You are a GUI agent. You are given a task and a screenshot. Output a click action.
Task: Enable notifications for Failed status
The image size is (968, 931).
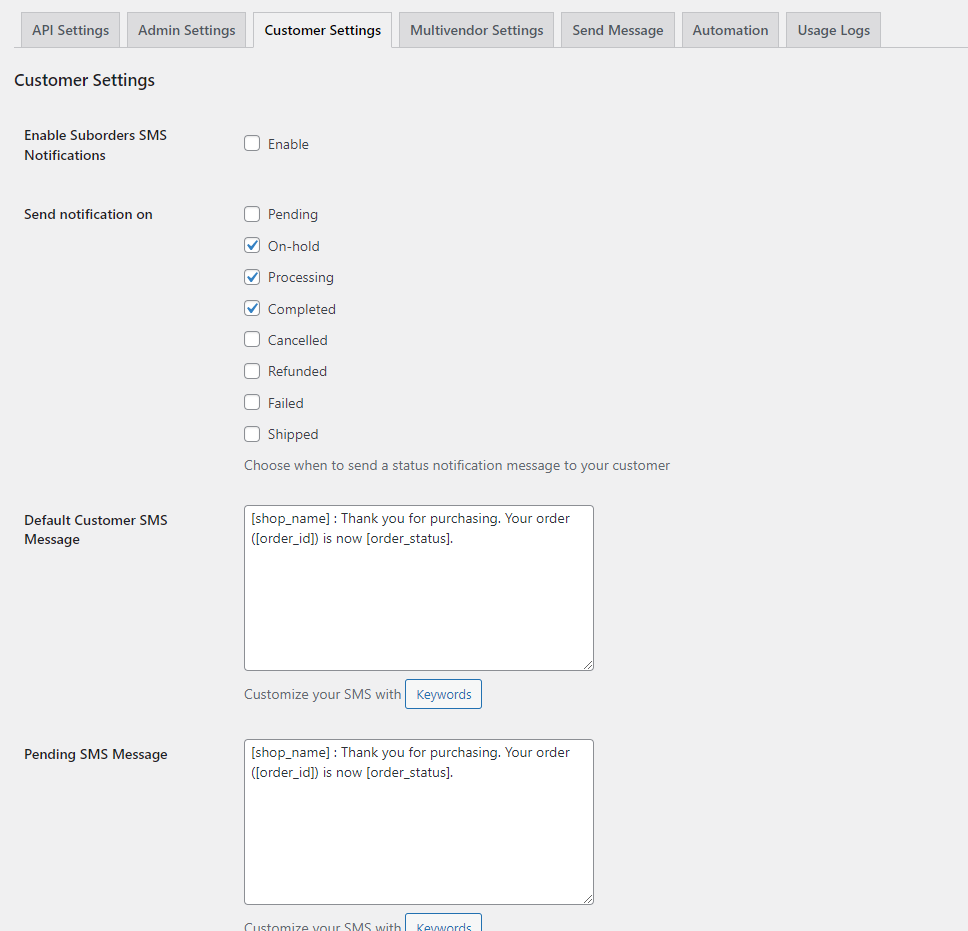click(252, 403)
